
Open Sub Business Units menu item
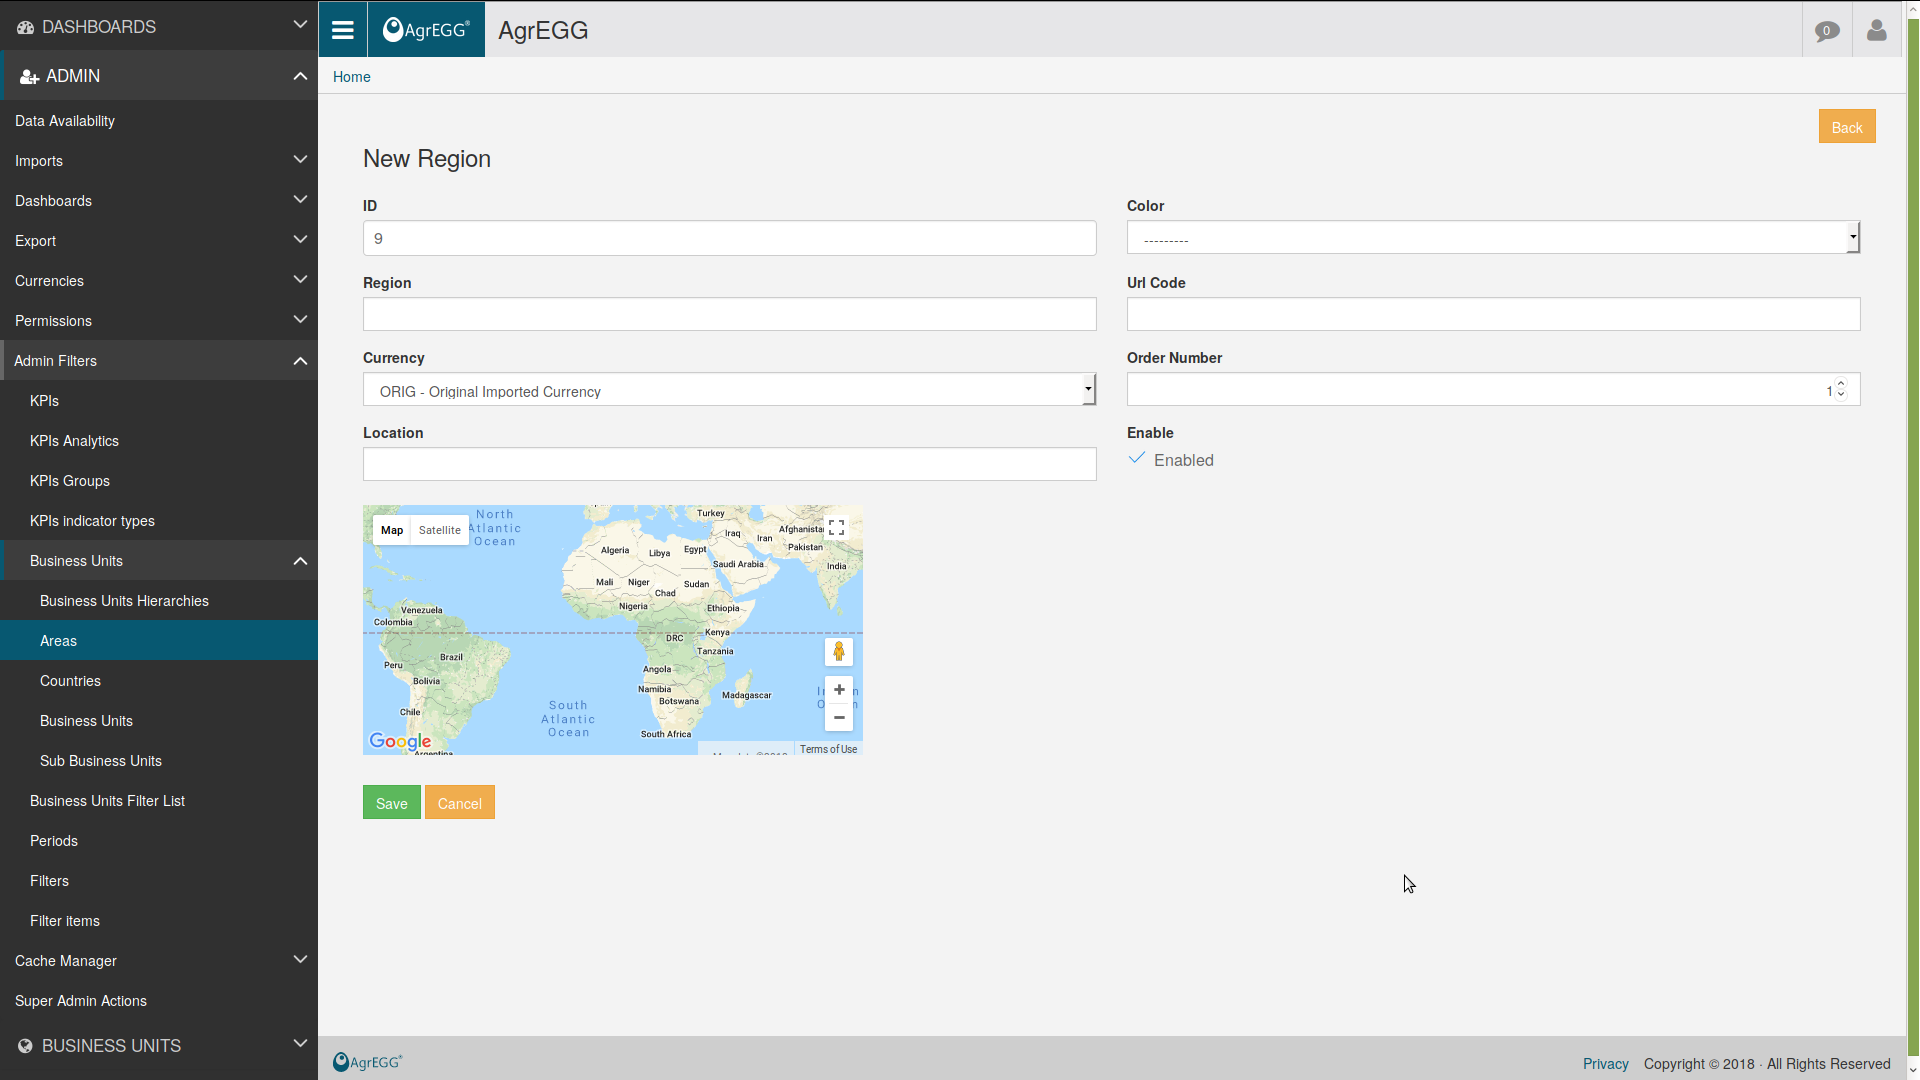(x=159, y=761)
